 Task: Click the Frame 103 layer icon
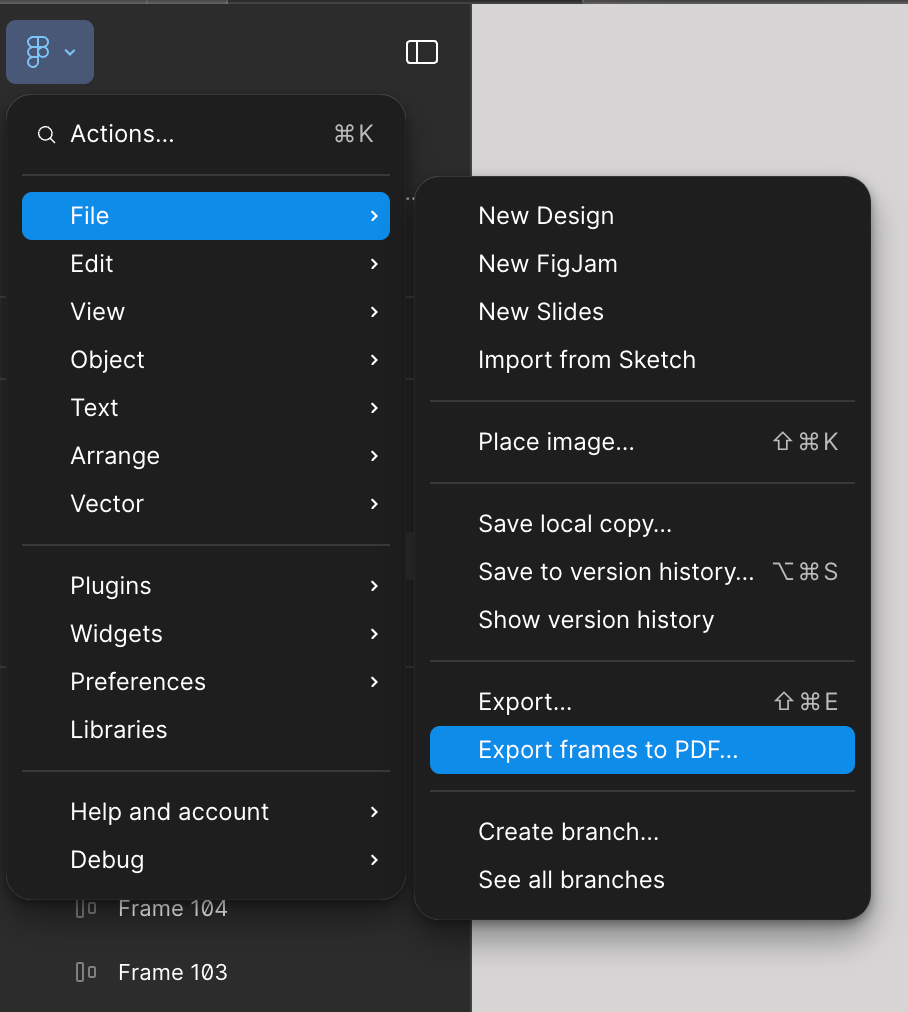coord(86,972)
